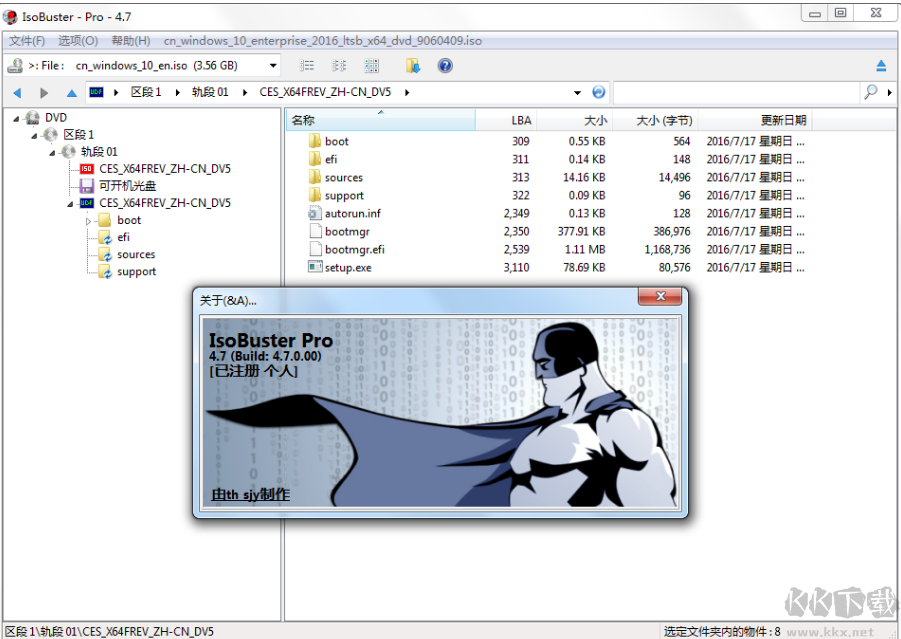901x639 pixels.
Task: Open the 选项(O) menu
Action: point(77,41)
